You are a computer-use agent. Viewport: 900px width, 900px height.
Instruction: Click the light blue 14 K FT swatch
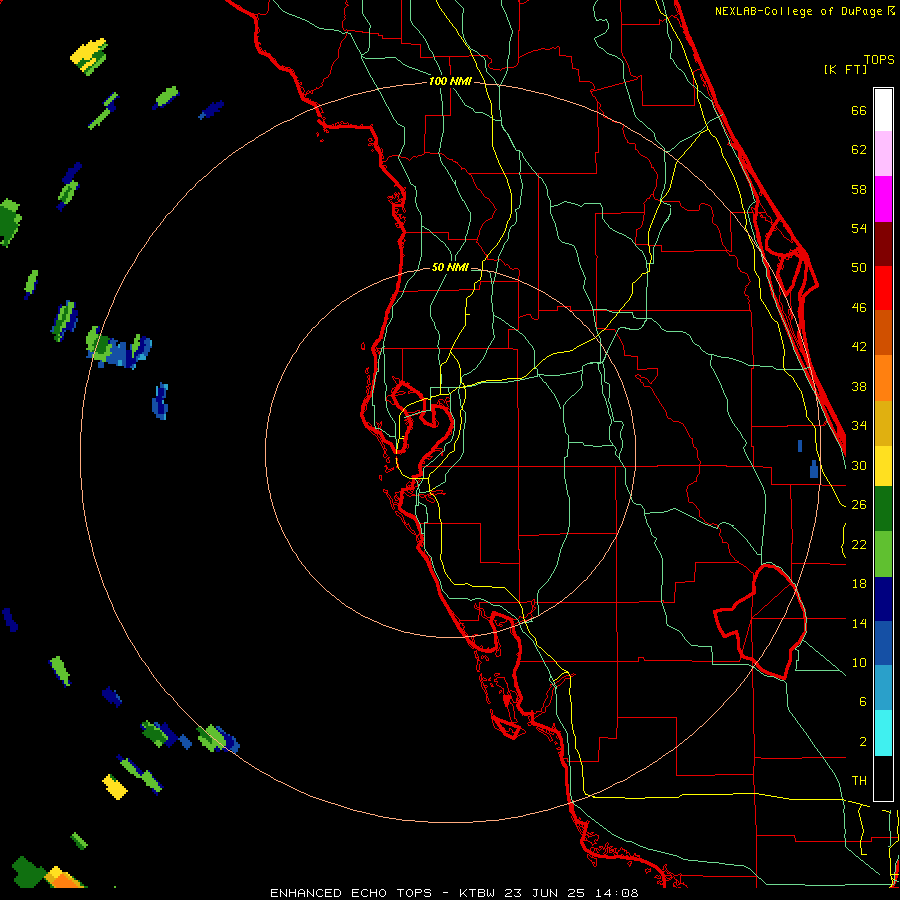point(883,688)
